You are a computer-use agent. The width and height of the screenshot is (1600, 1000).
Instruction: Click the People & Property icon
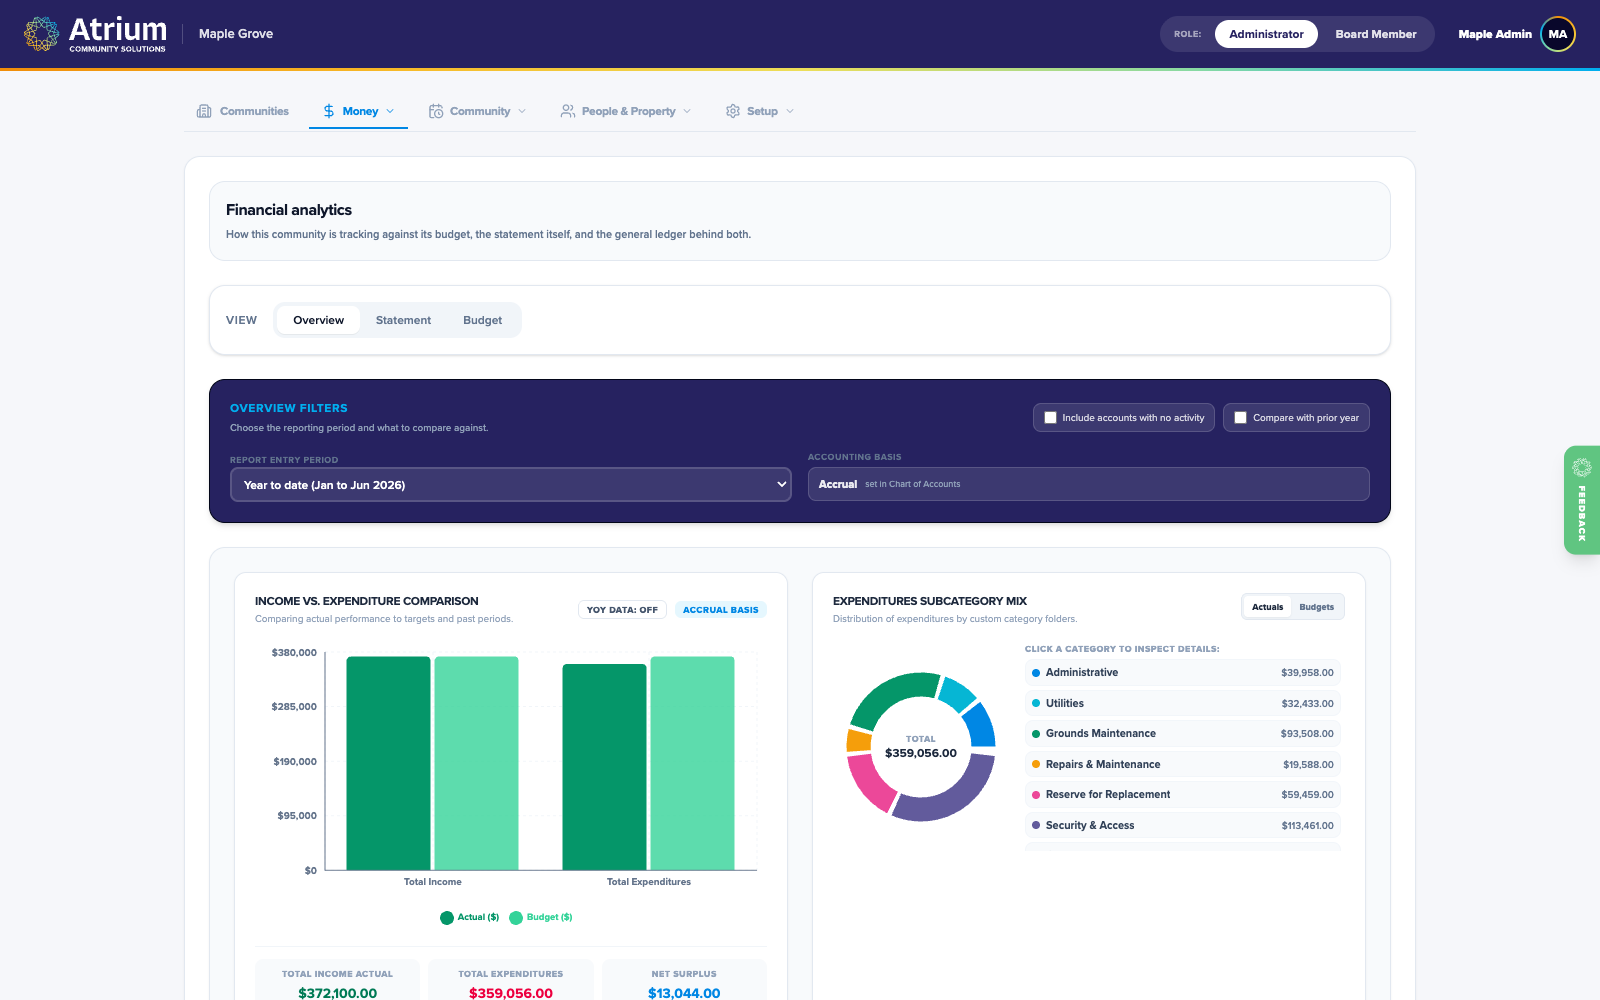click(568, 111)
